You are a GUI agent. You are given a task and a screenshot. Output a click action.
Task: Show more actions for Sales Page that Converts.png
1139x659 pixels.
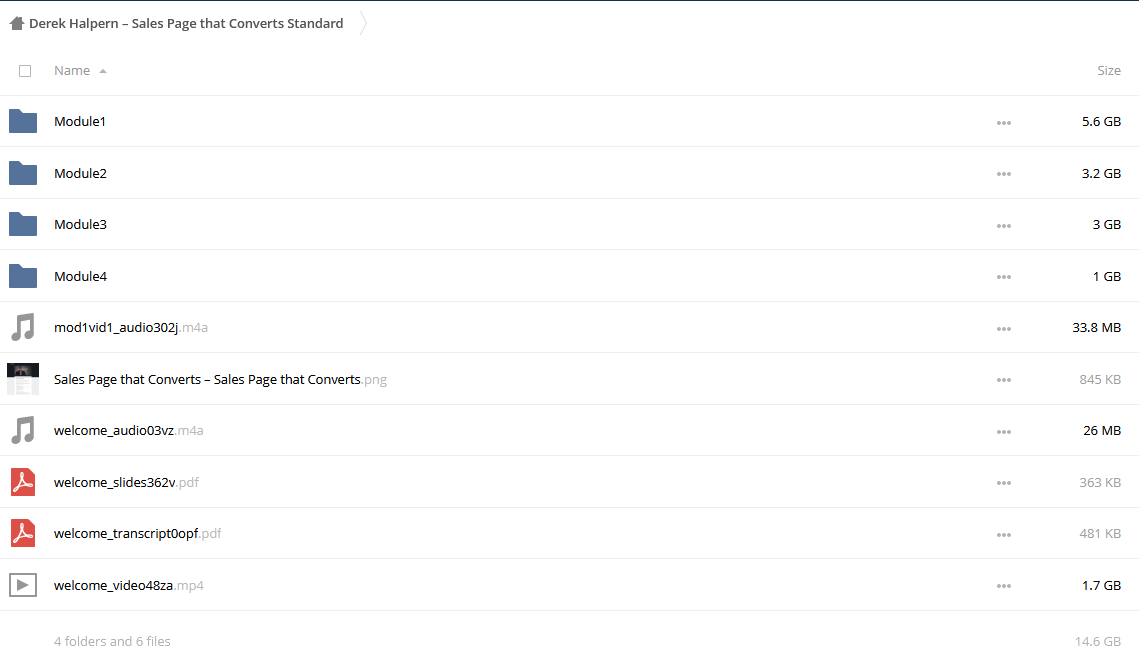click(1004, 381)
